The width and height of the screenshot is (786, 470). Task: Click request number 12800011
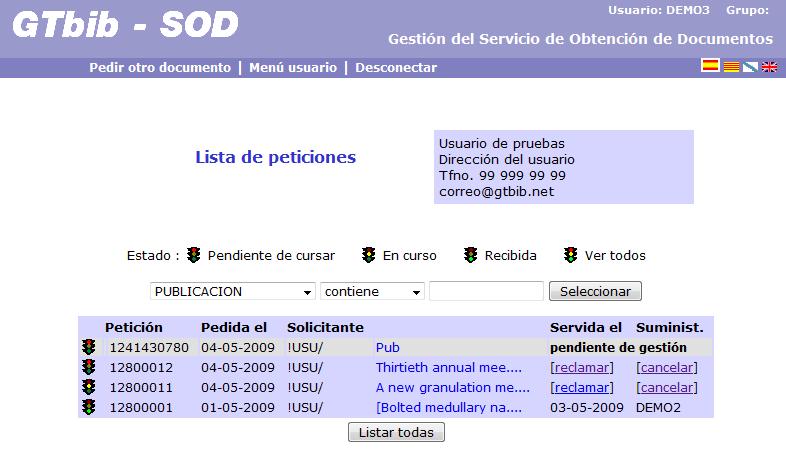tap(141, 387)
